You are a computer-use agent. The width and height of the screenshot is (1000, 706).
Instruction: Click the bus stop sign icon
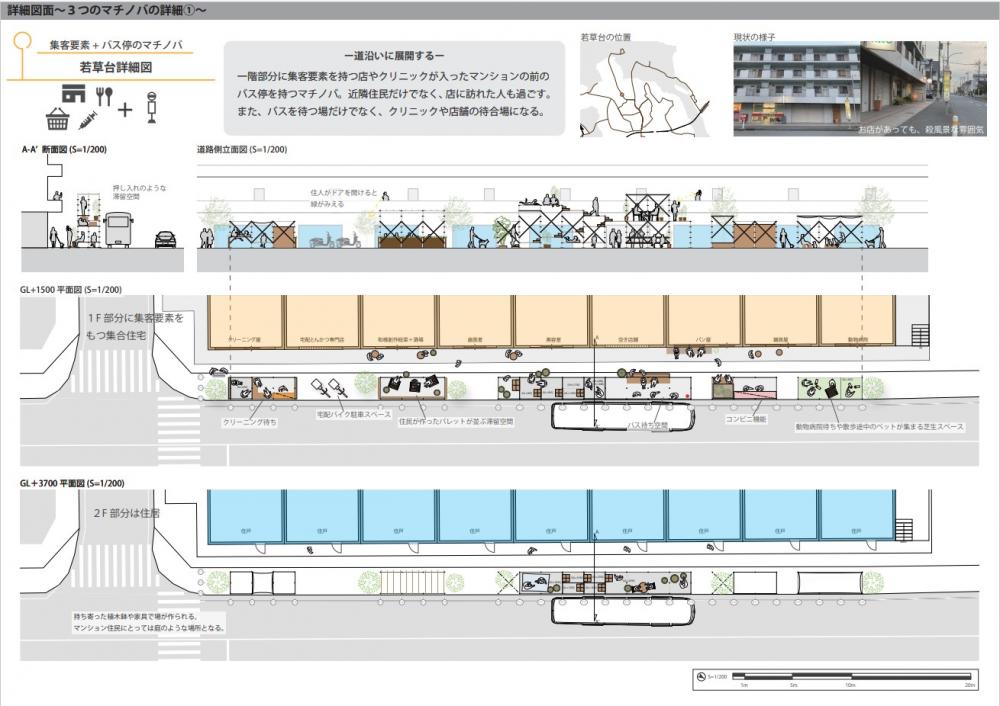click(x=152, y=106)
